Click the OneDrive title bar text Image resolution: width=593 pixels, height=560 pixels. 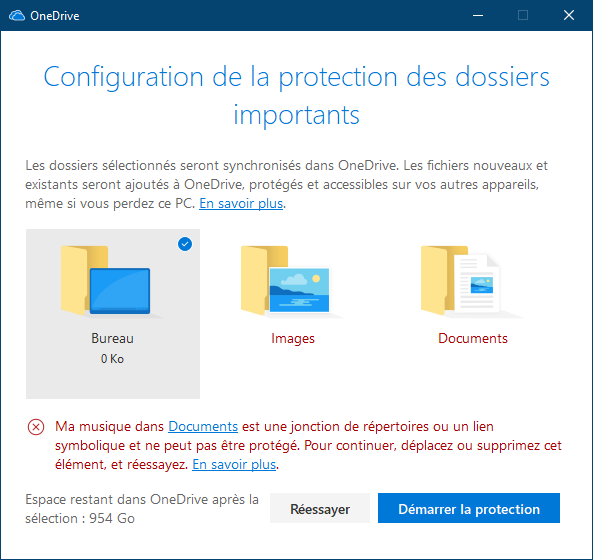tap(55, 16)
